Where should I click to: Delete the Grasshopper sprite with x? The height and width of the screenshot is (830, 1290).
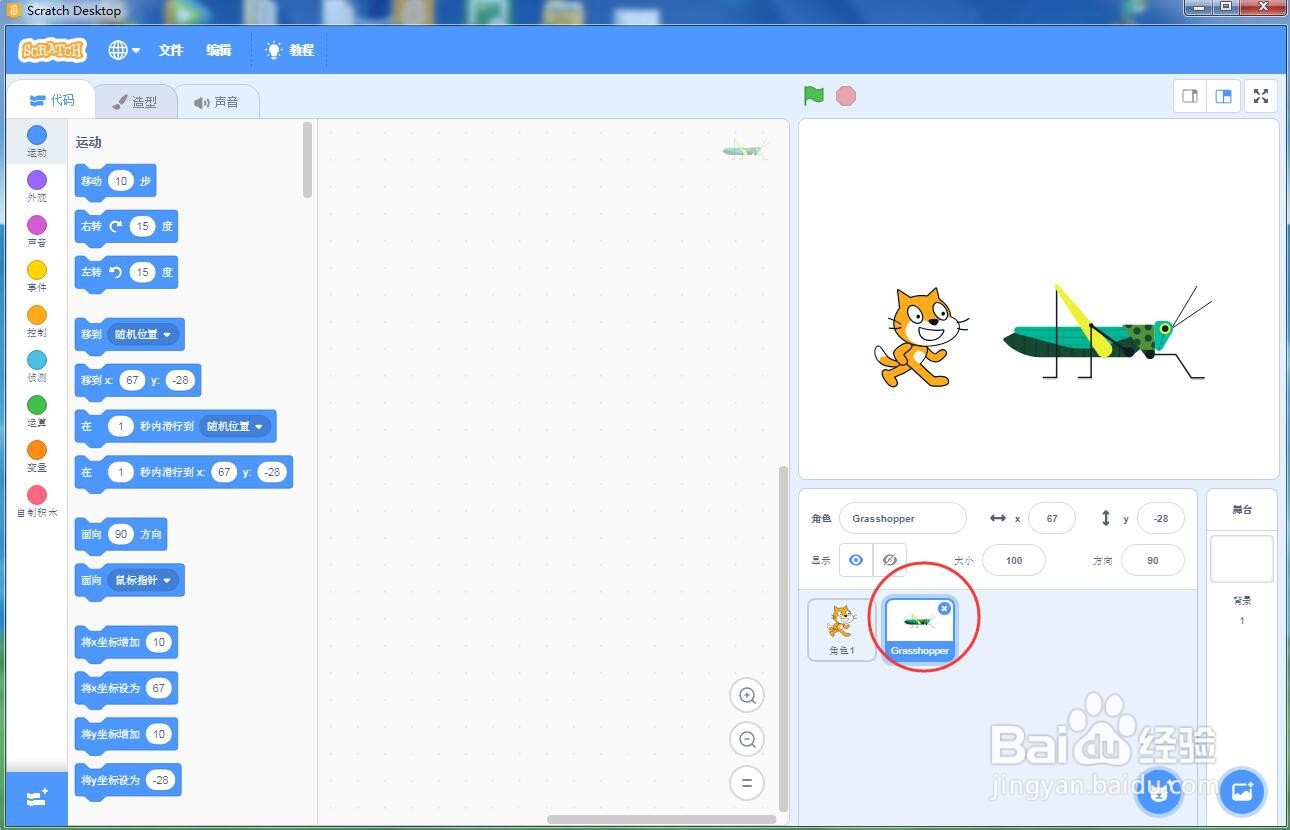click(944, 608)
